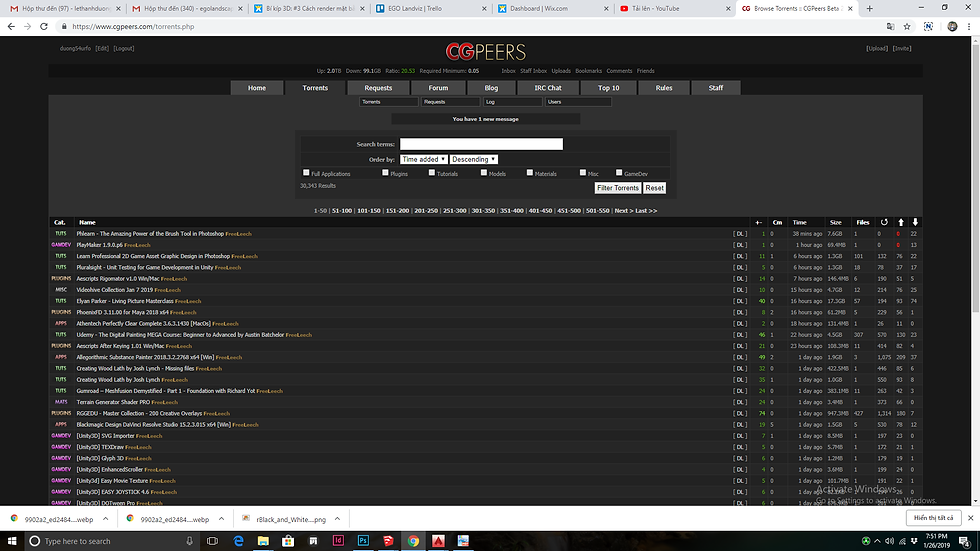Viewport: 980px width, 551px height.
Task: Click the CGPeers logo
Action: pyautogui.click(x=486, y=51)
